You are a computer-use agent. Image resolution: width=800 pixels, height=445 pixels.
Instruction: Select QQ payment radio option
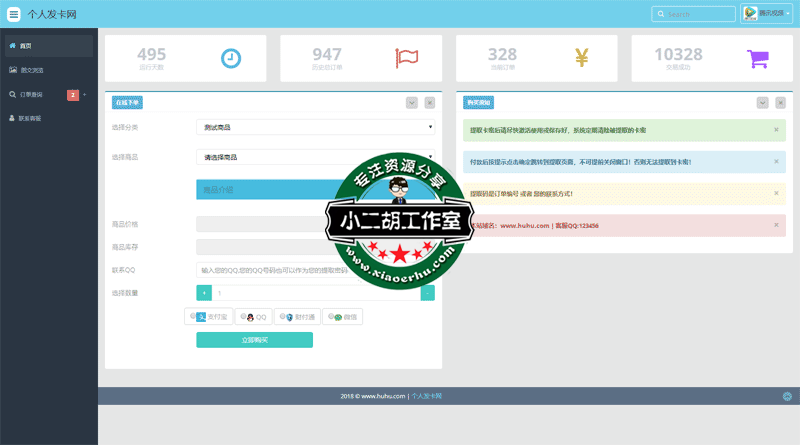(x=256, y=317)
